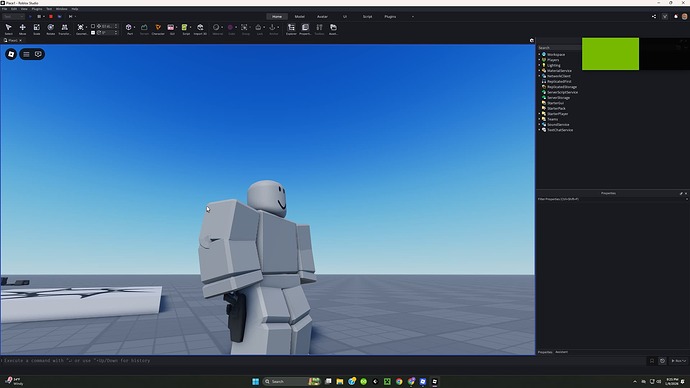Select StarterGui in Explorer
The height and width of the screenshot is (388, 690).
555,103
